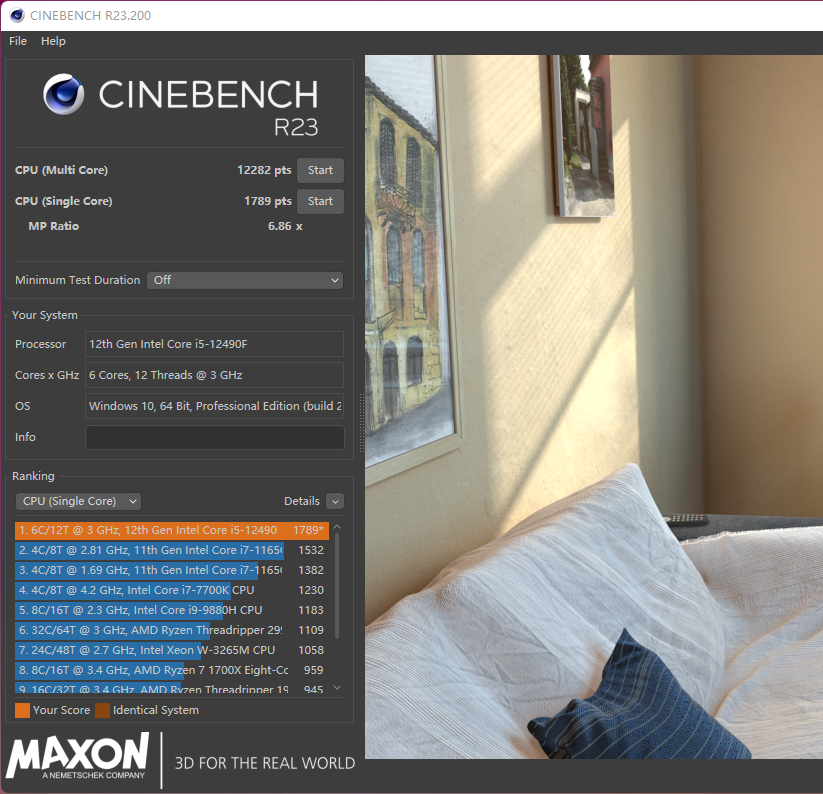
Task: Click the Identical System legend text
Action: click(156, 710)
